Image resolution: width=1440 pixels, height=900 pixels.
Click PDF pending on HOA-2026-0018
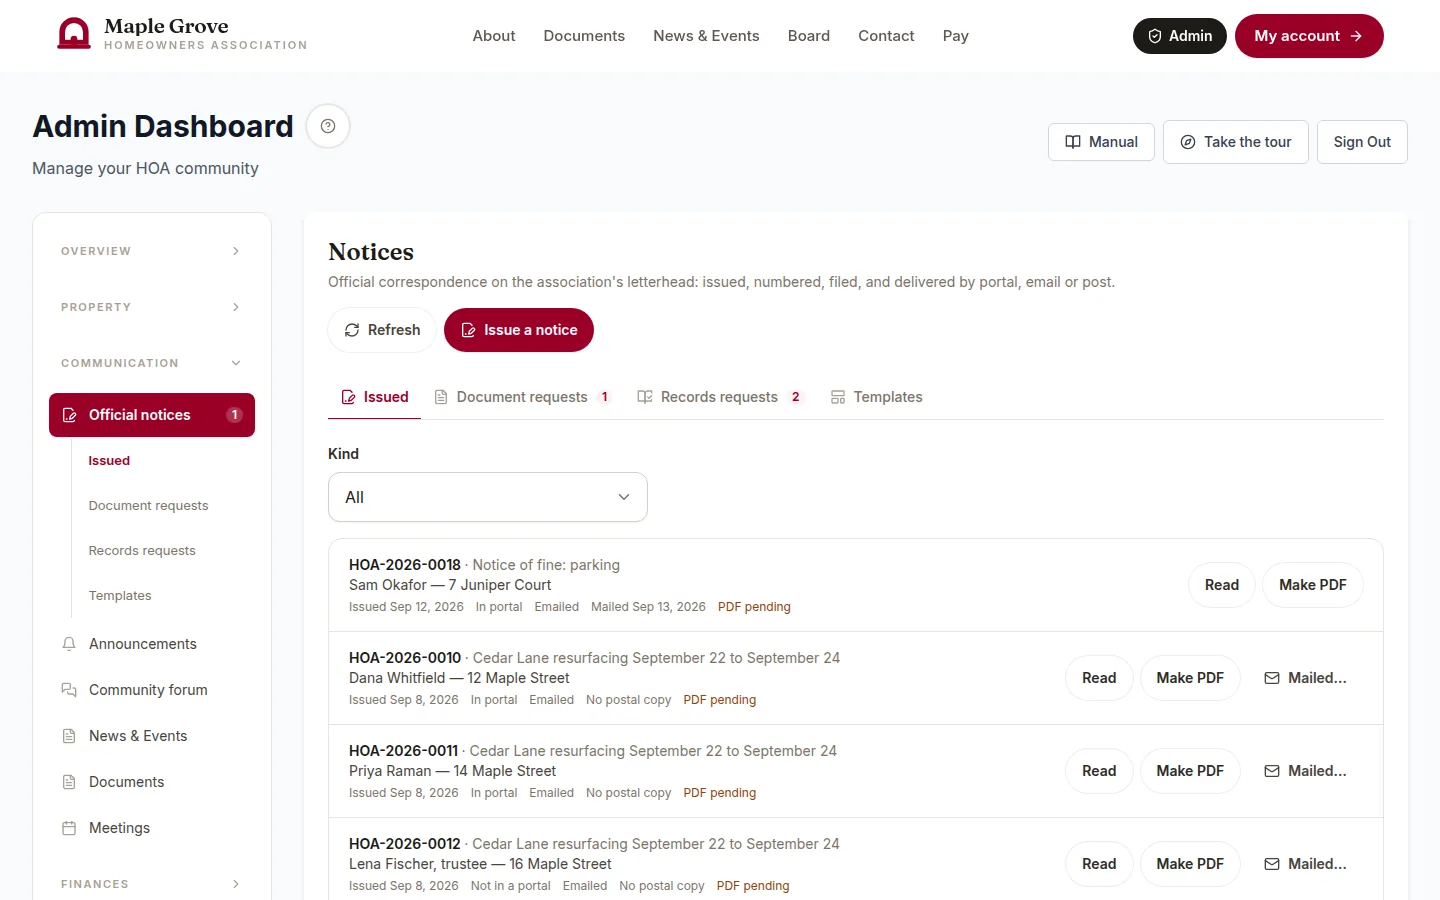pos(754,607)
